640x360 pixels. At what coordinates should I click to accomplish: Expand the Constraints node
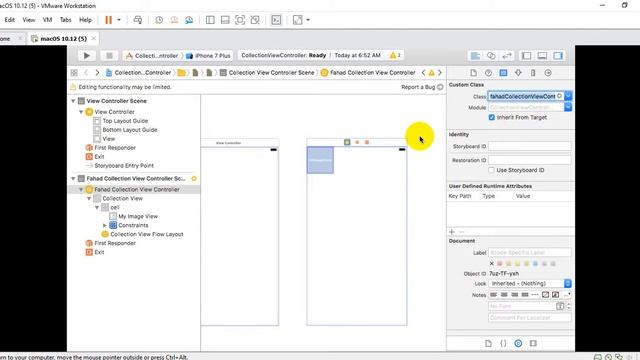pyautogui.click(x=105, y=225)
